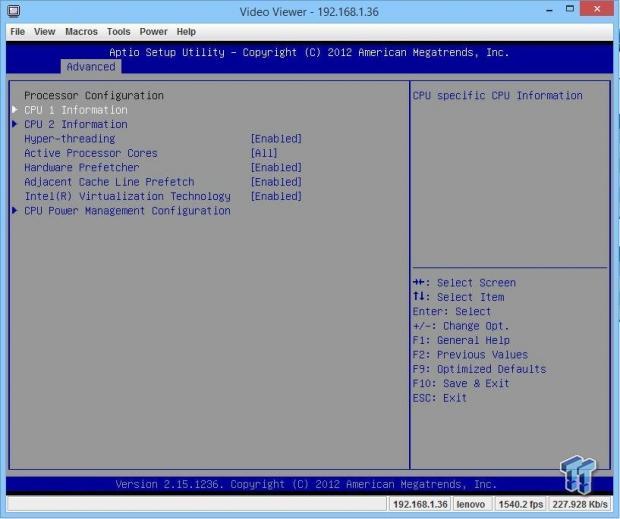The height and width of the screenshot is (519, 620).
Task: Close the Video Viewer window
Action: tap(597, 9)
